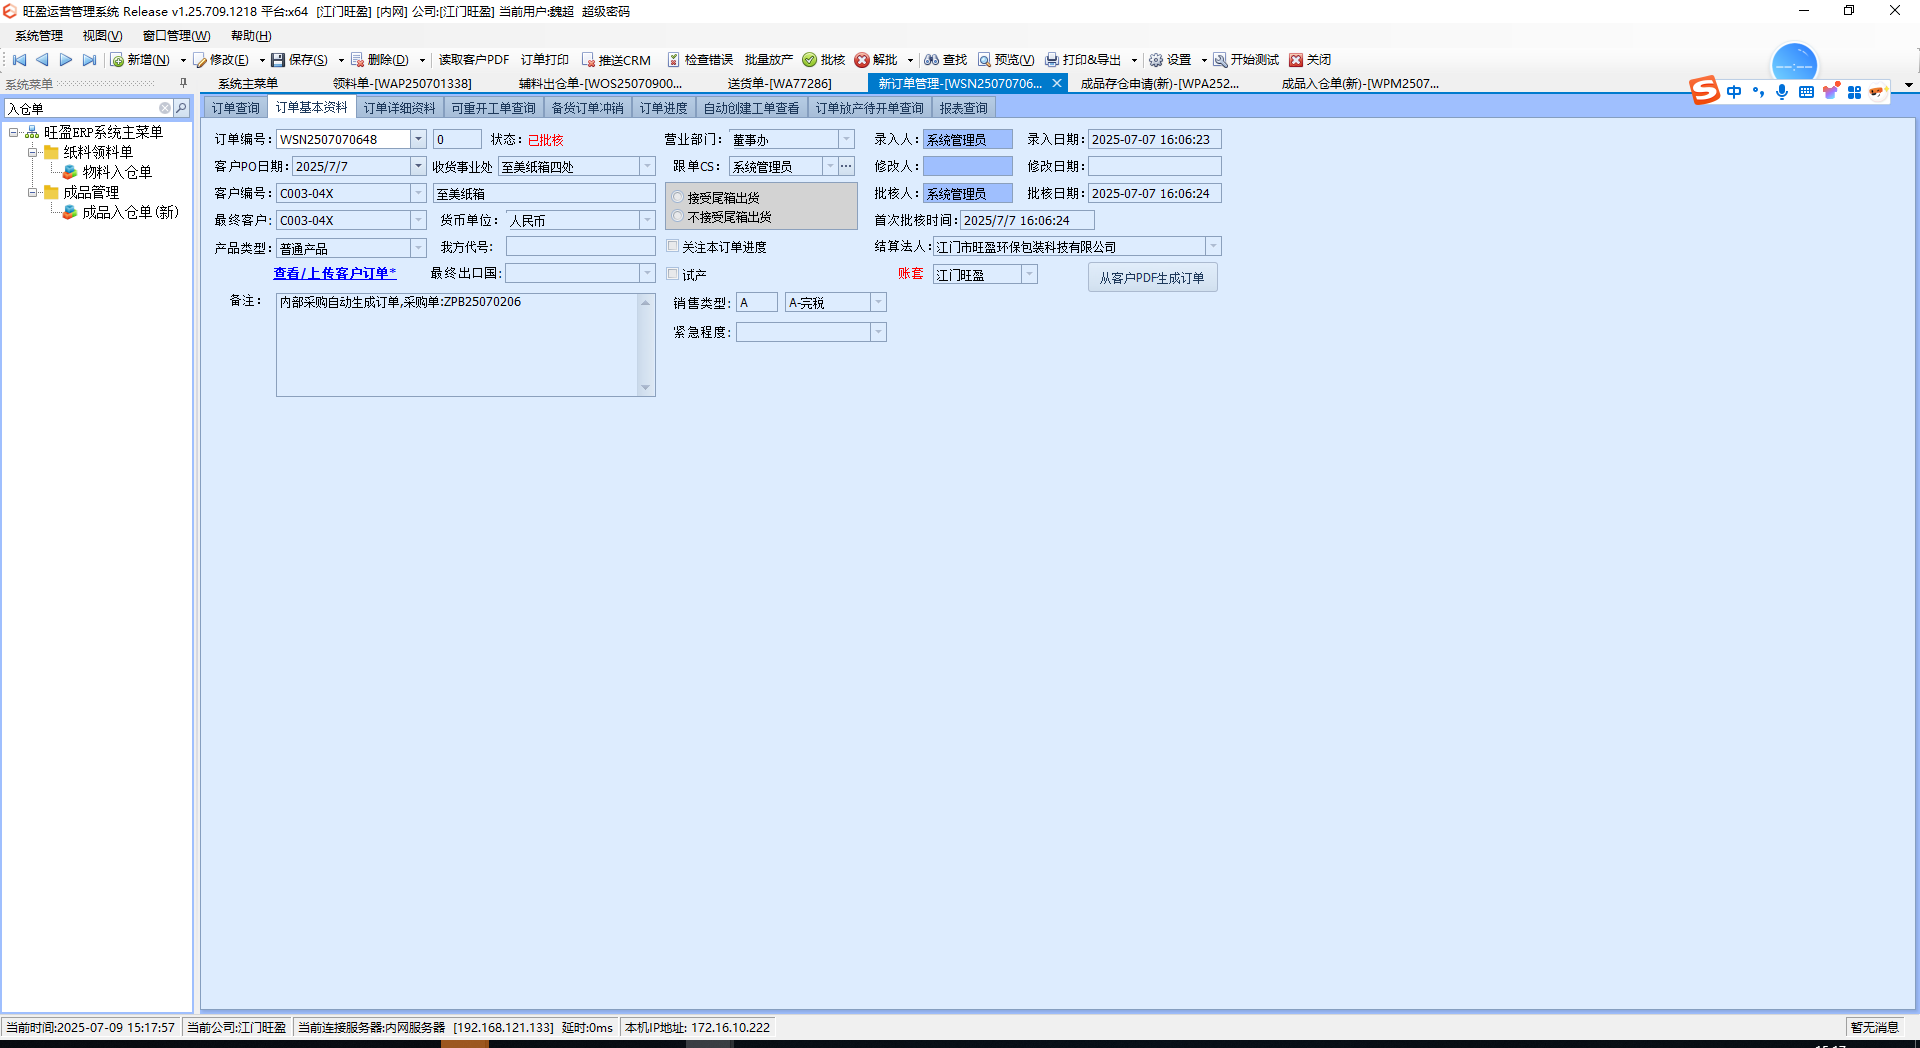1920x1048 pixels.
Task: Toggle Sogou voice input microphone
Action: click(x=1782, y=92)
